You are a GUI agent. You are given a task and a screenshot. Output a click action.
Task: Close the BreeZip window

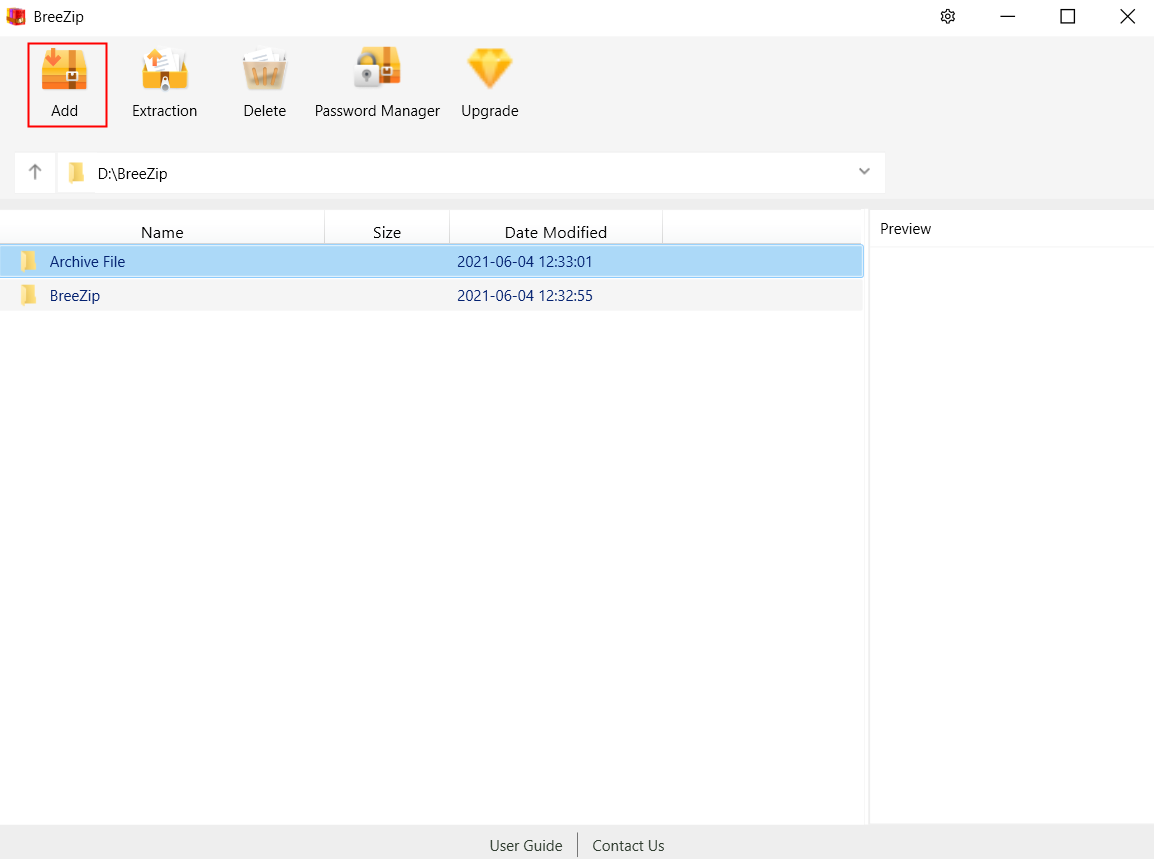click(1128, 16)
